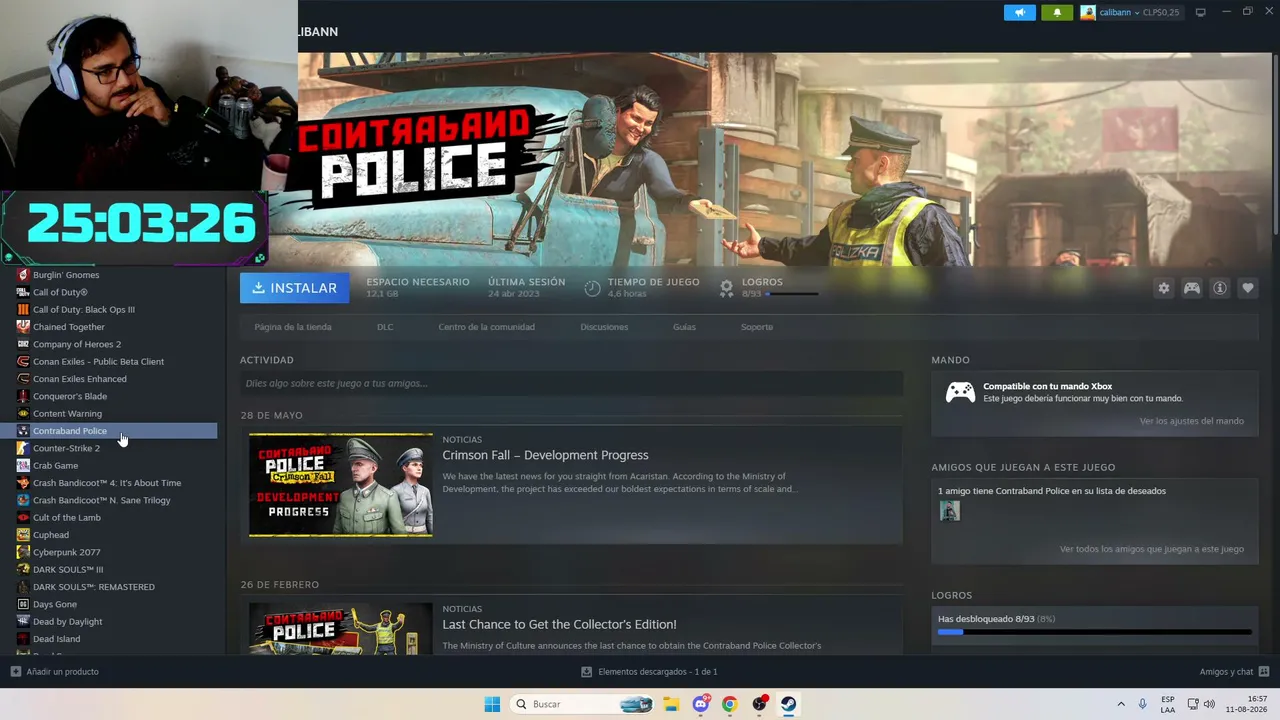Click the Amigos y chat icon
This screenshot has width=1280, height=720.
[x=1264, y=671]
